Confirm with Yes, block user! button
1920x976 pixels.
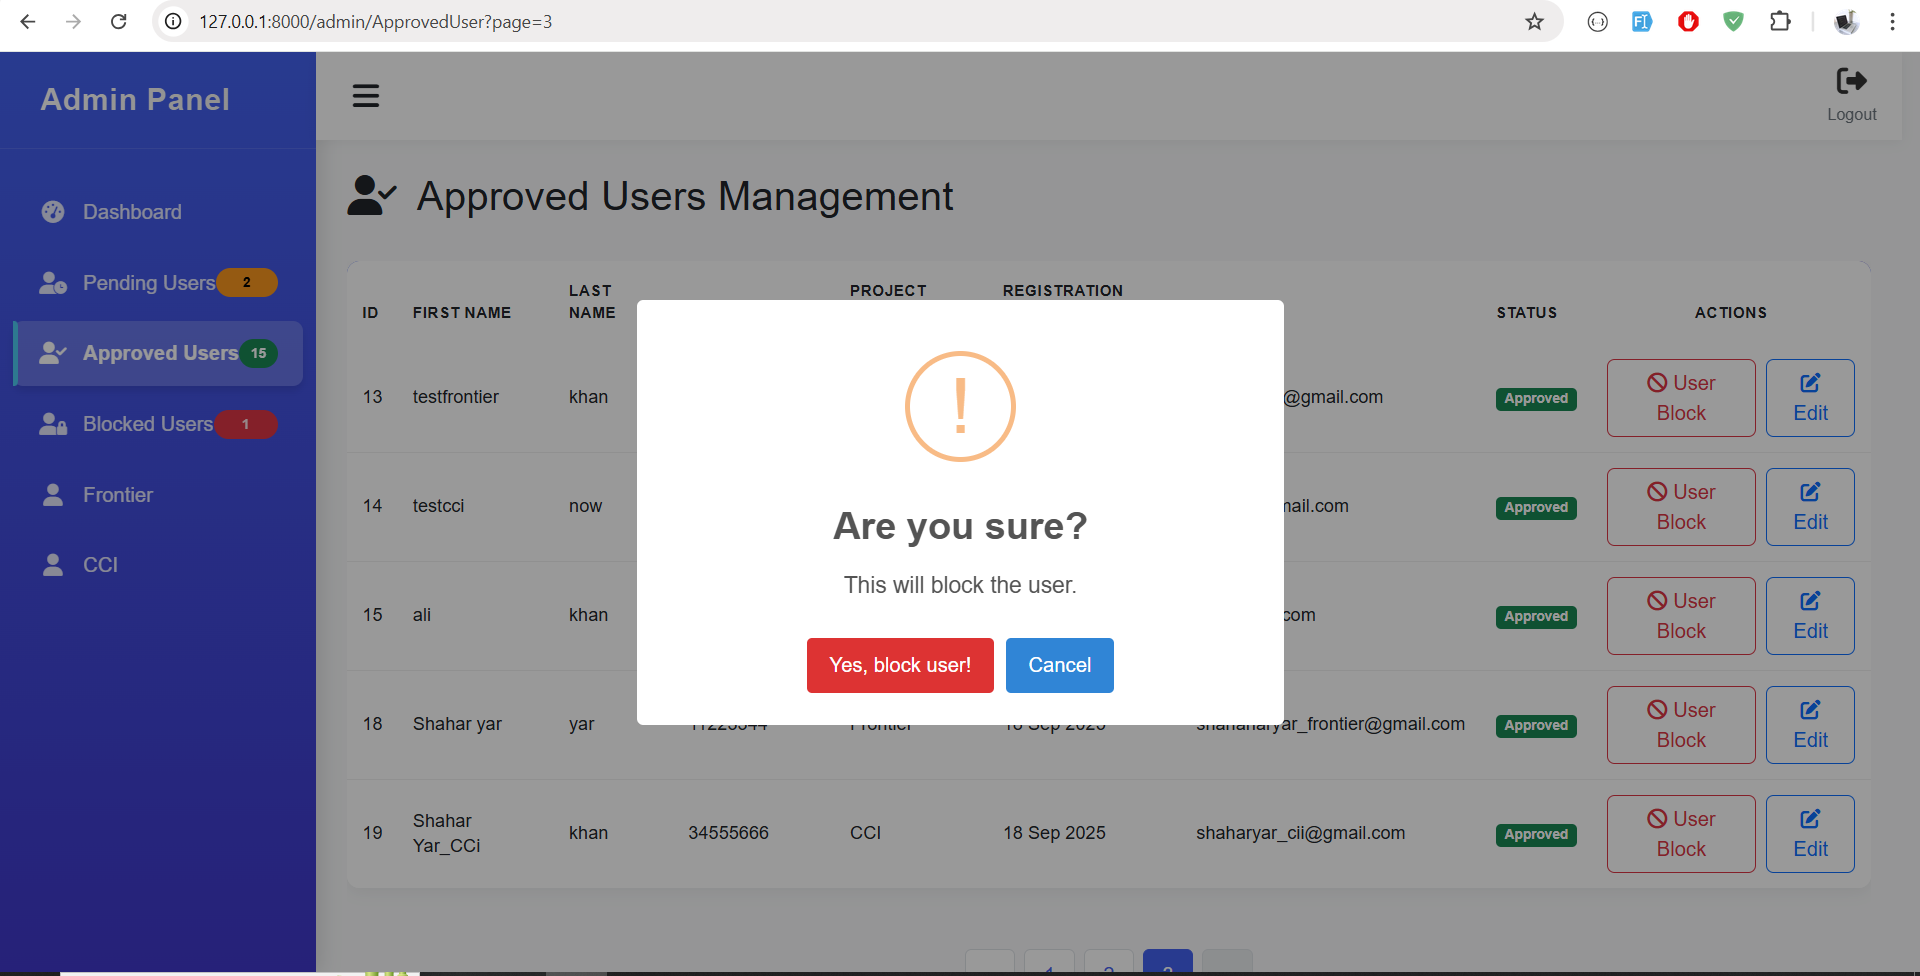click(x=899, y=665)
